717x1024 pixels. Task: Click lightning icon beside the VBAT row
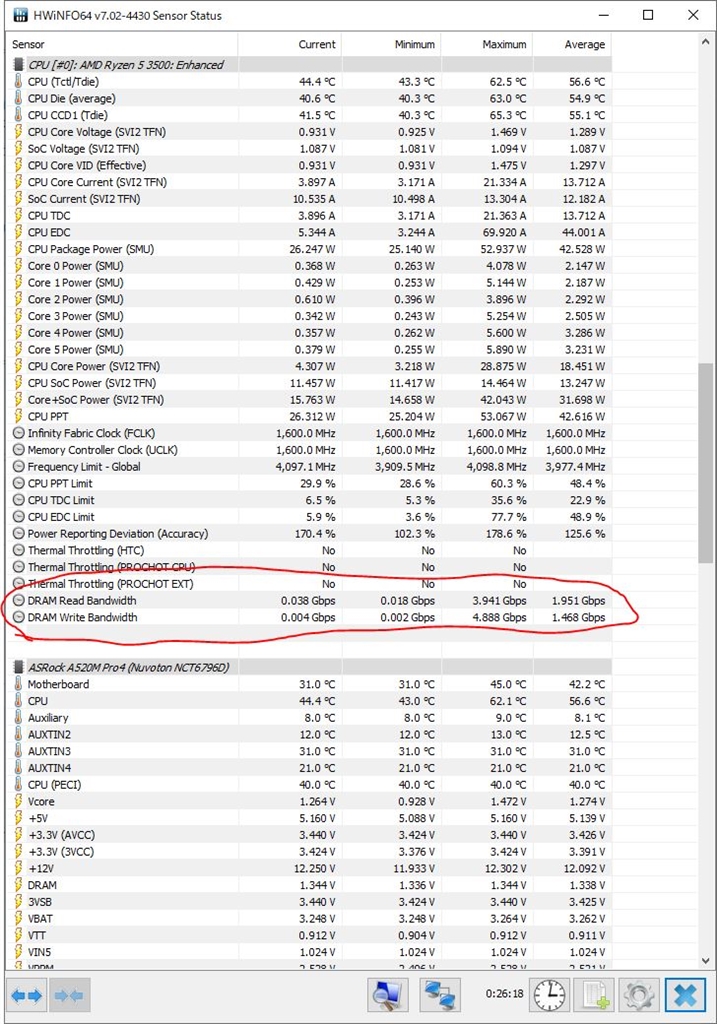click(x=18, y=919)
